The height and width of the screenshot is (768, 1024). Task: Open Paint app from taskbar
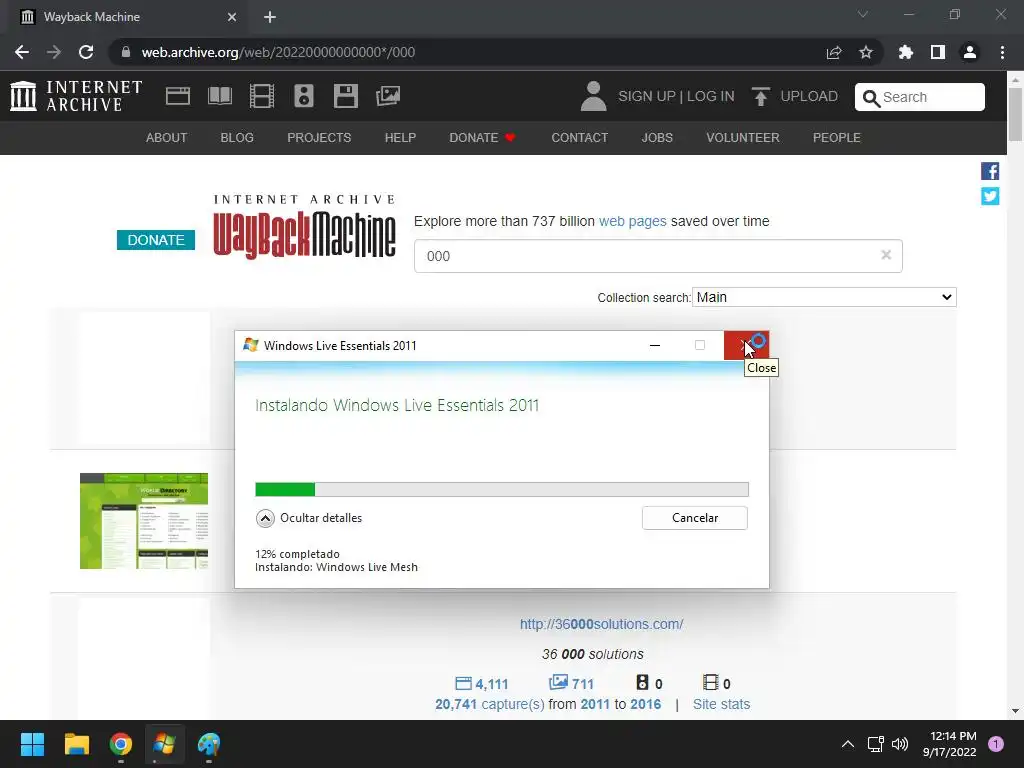209,744
